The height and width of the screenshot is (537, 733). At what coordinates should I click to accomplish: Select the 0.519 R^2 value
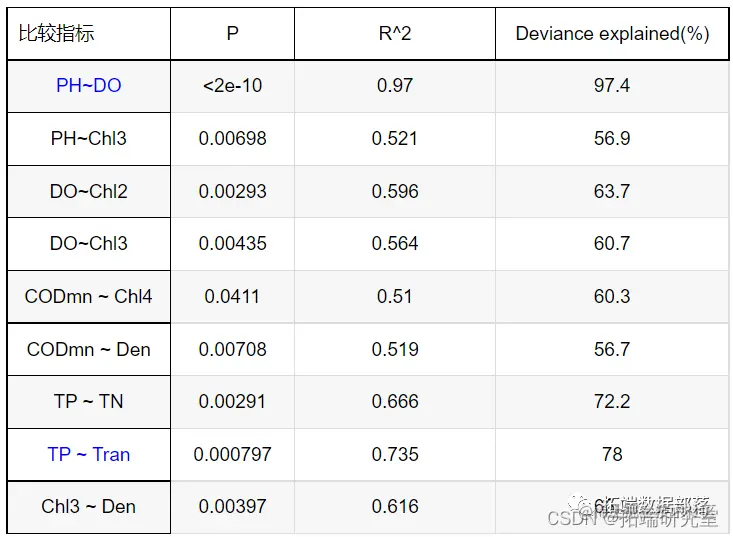pos(395,349)
